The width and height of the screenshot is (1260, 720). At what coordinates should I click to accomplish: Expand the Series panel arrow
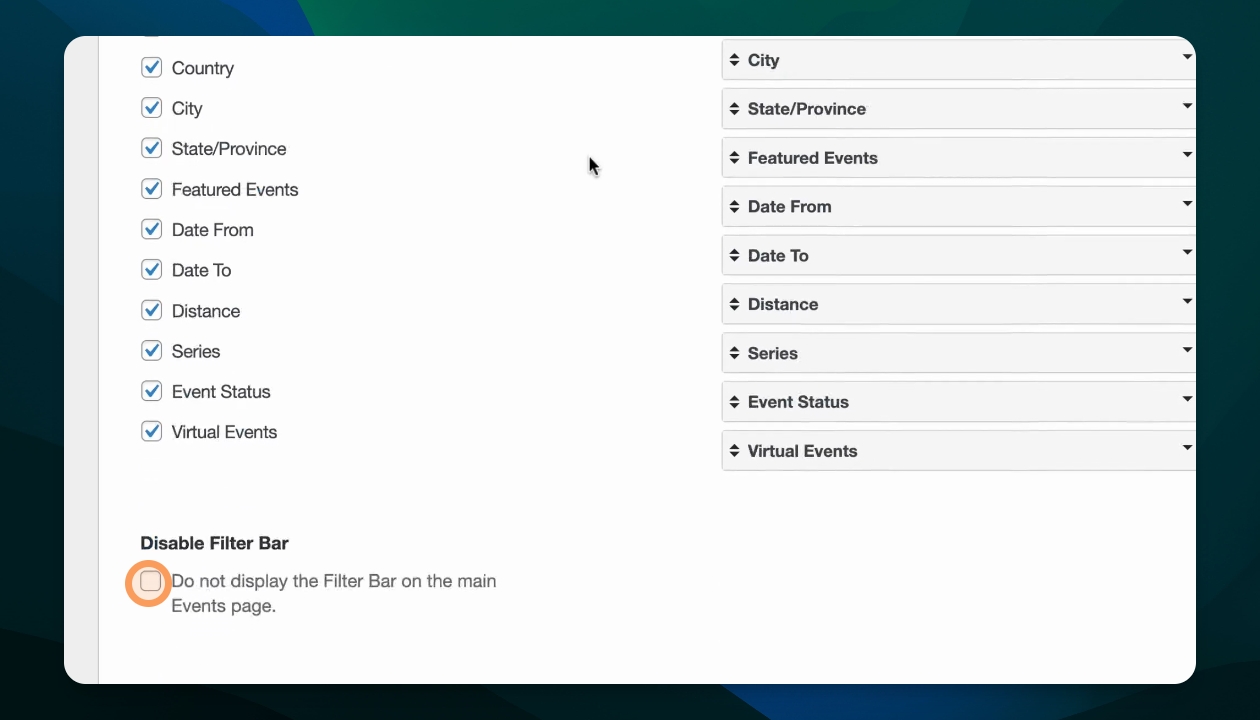point(1187,350)
